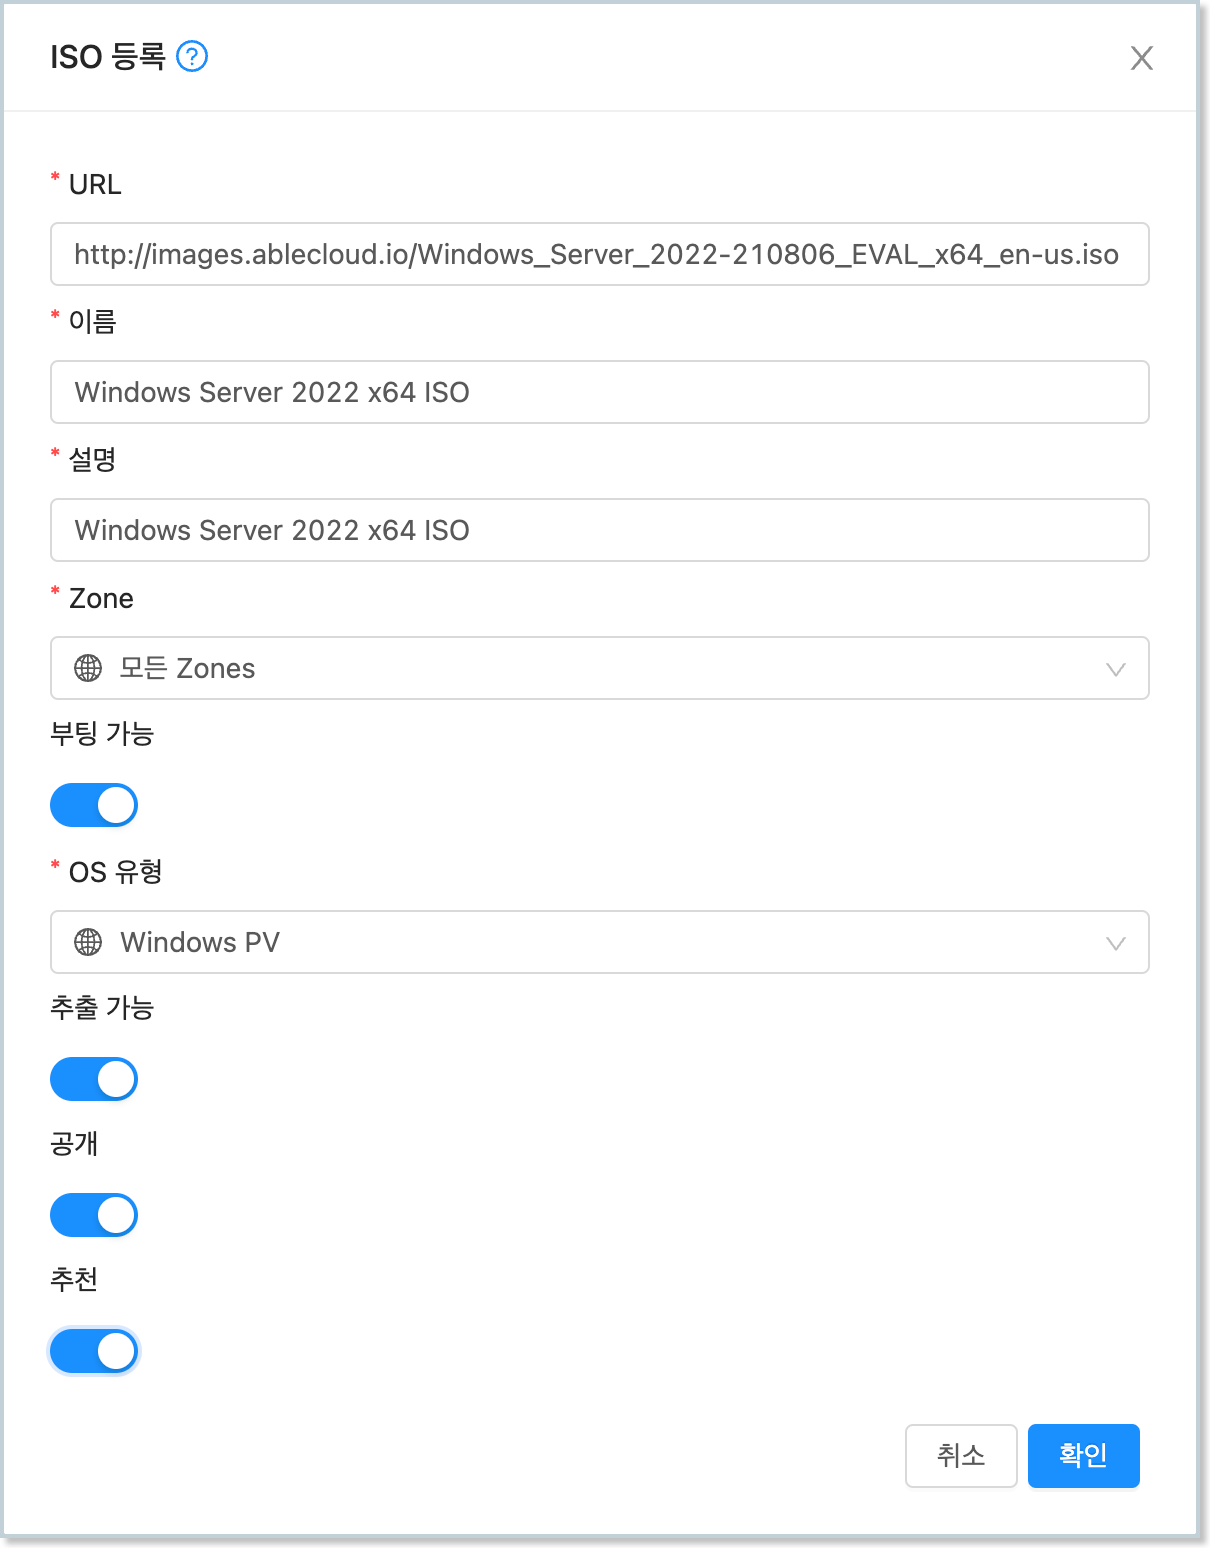Disable the 공개 toggle
Image resolution: width=1210 pixels, height=1548 pixels.
point(93,1214)
